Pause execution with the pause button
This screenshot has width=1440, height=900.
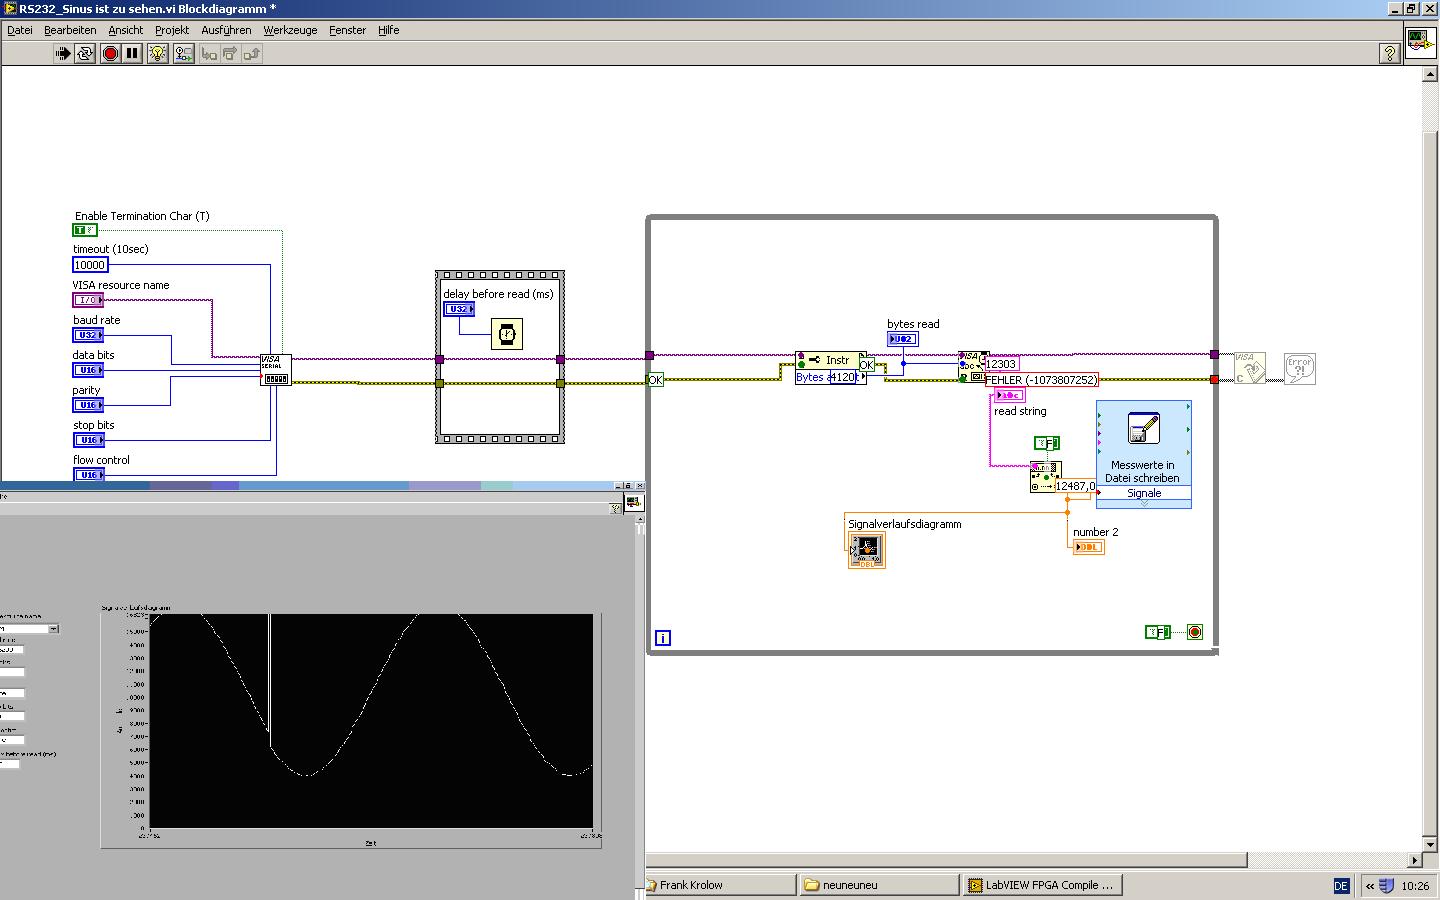pyautogui.click(x=132, y=53)
